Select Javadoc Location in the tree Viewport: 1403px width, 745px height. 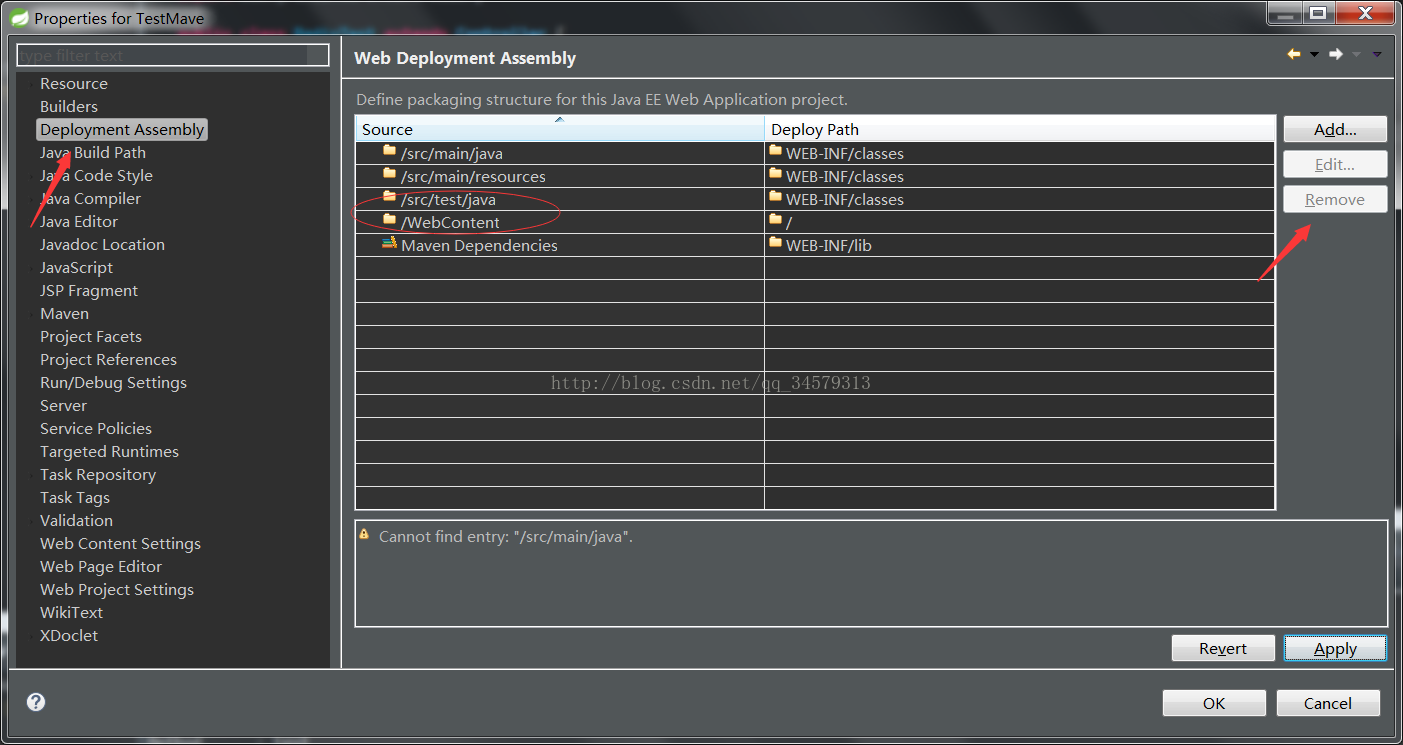pos(102,245)
